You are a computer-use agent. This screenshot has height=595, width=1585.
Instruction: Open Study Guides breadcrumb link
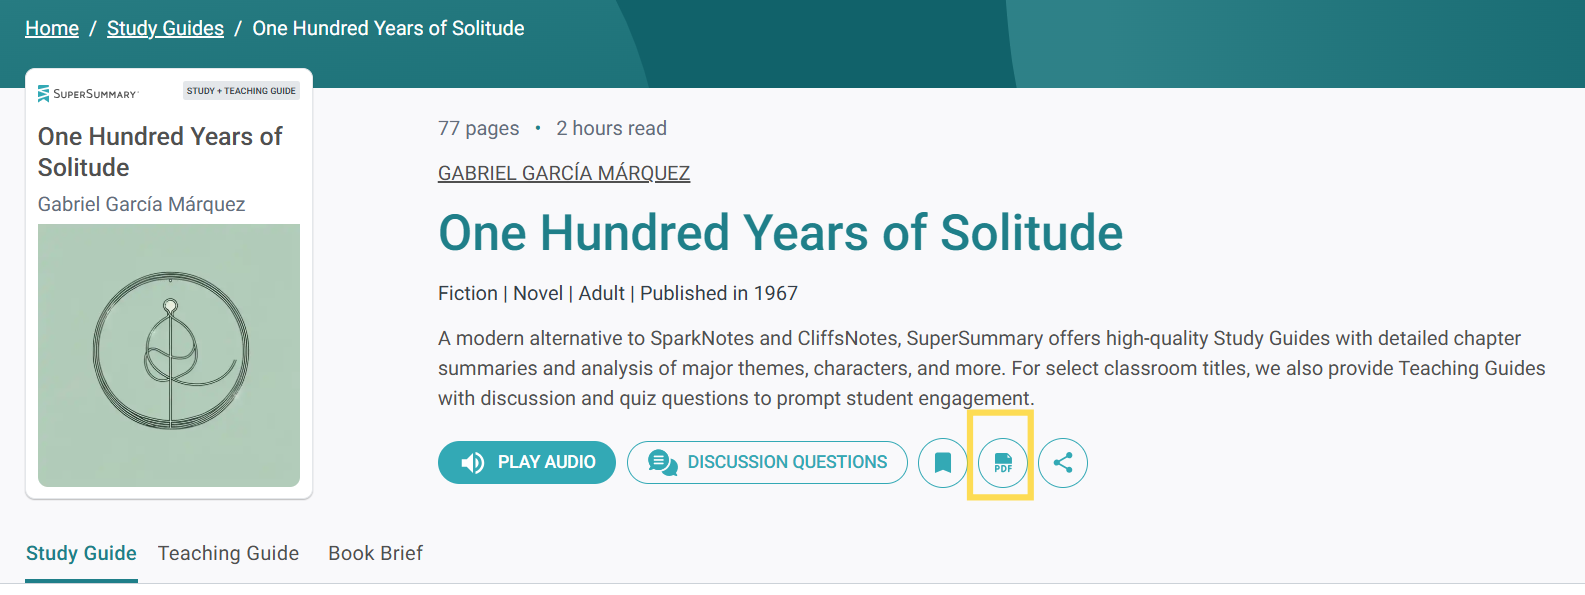point(165,28)
